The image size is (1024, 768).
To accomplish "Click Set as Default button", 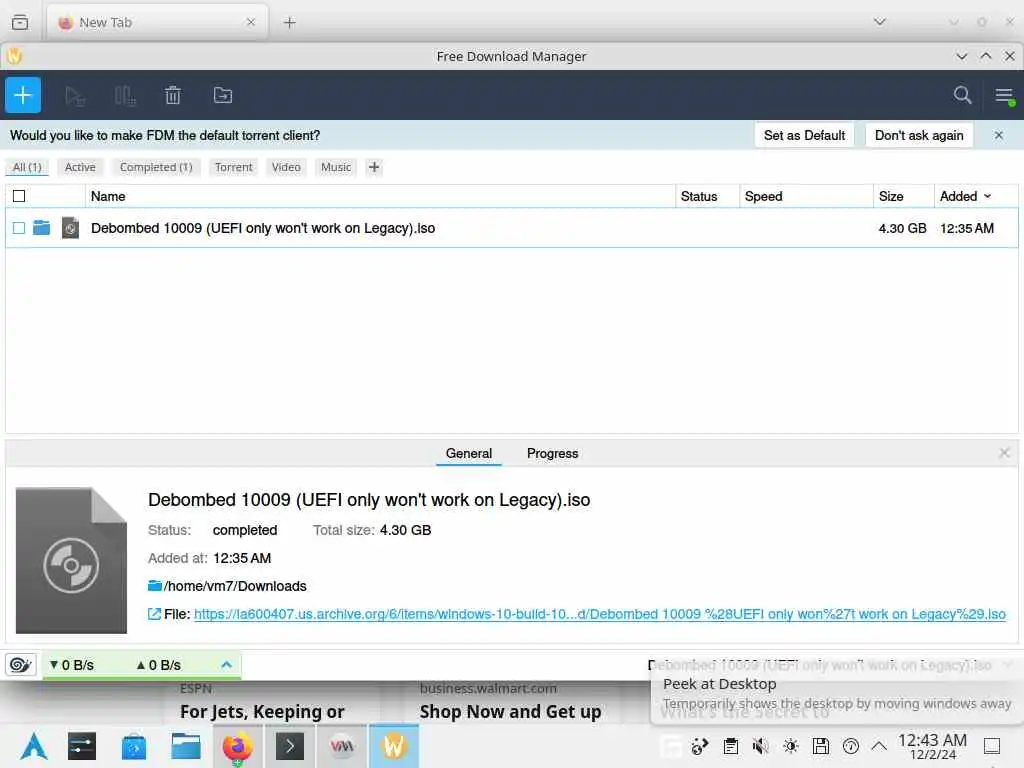I will (x=805, y=135).
